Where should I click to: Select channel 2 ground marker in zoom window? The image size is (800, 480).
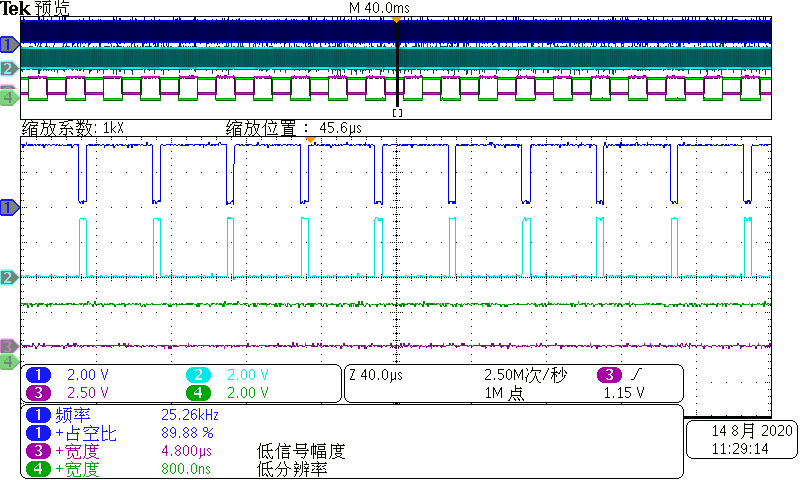(x=9, y=277)
